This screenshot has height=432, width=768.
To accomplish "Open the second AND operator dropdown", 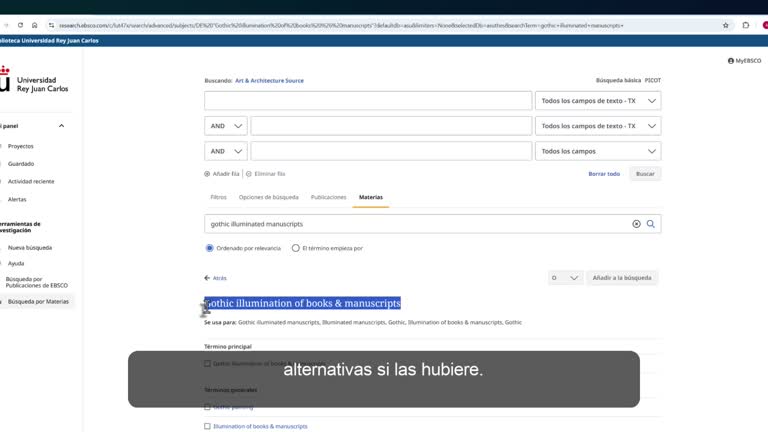I will [226, 151].
